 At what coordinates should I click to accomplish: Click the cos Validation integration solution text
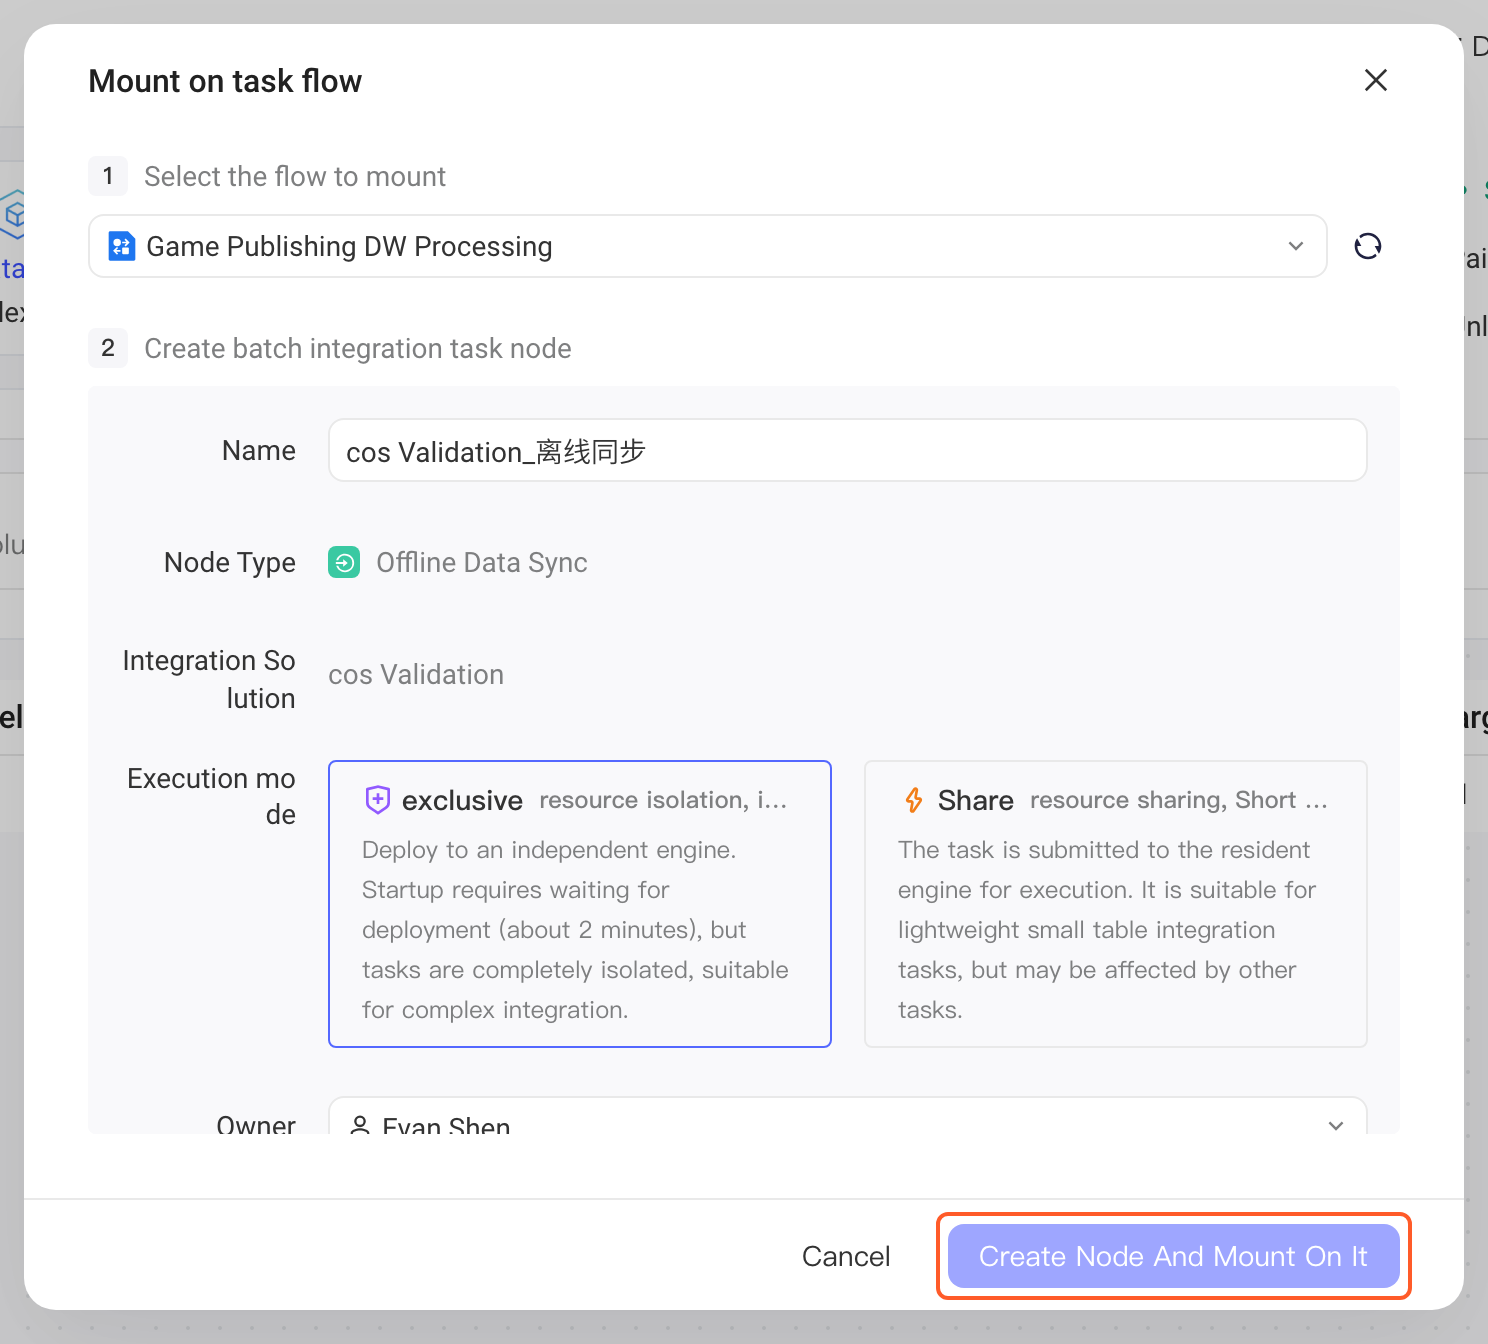click(416, 675)
